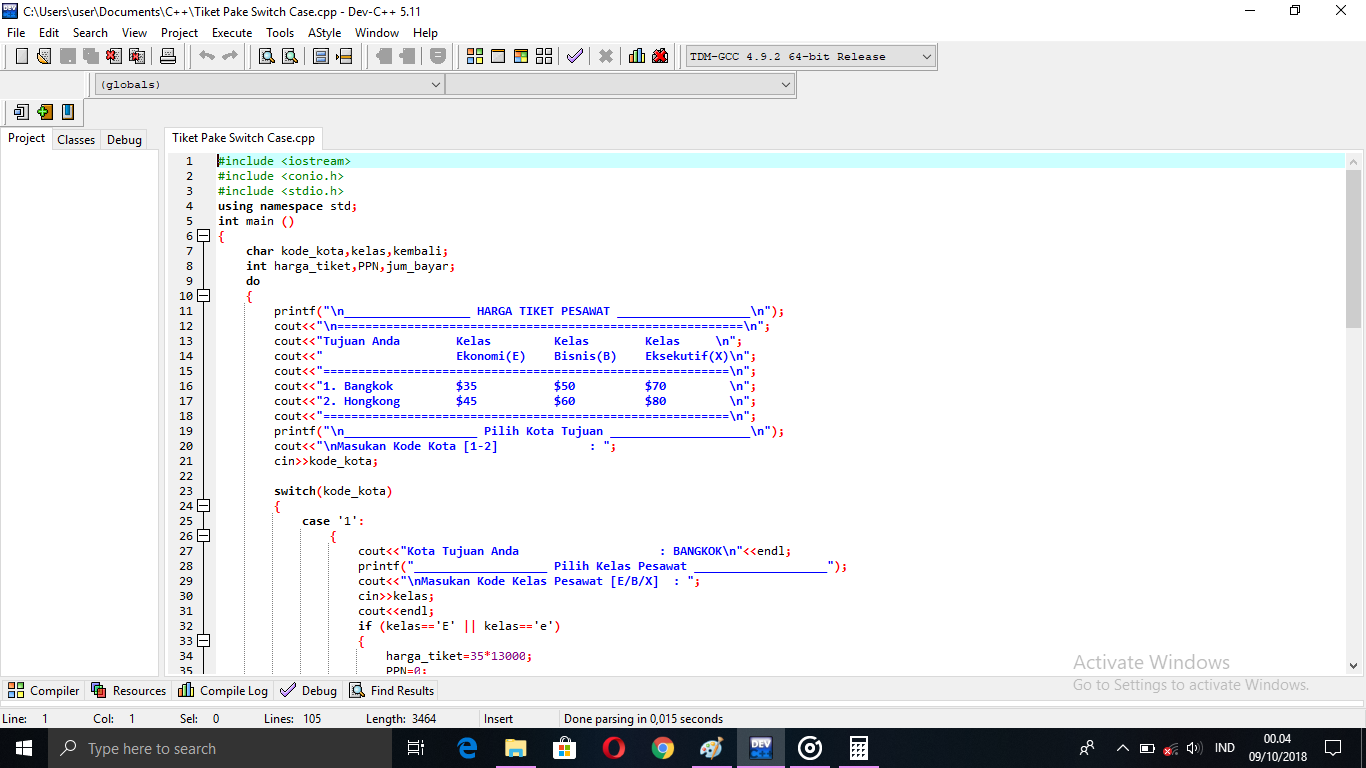The image size is (1366, 768).
Task: Click the Find magnifier toolbar icon
Action: 267,56
